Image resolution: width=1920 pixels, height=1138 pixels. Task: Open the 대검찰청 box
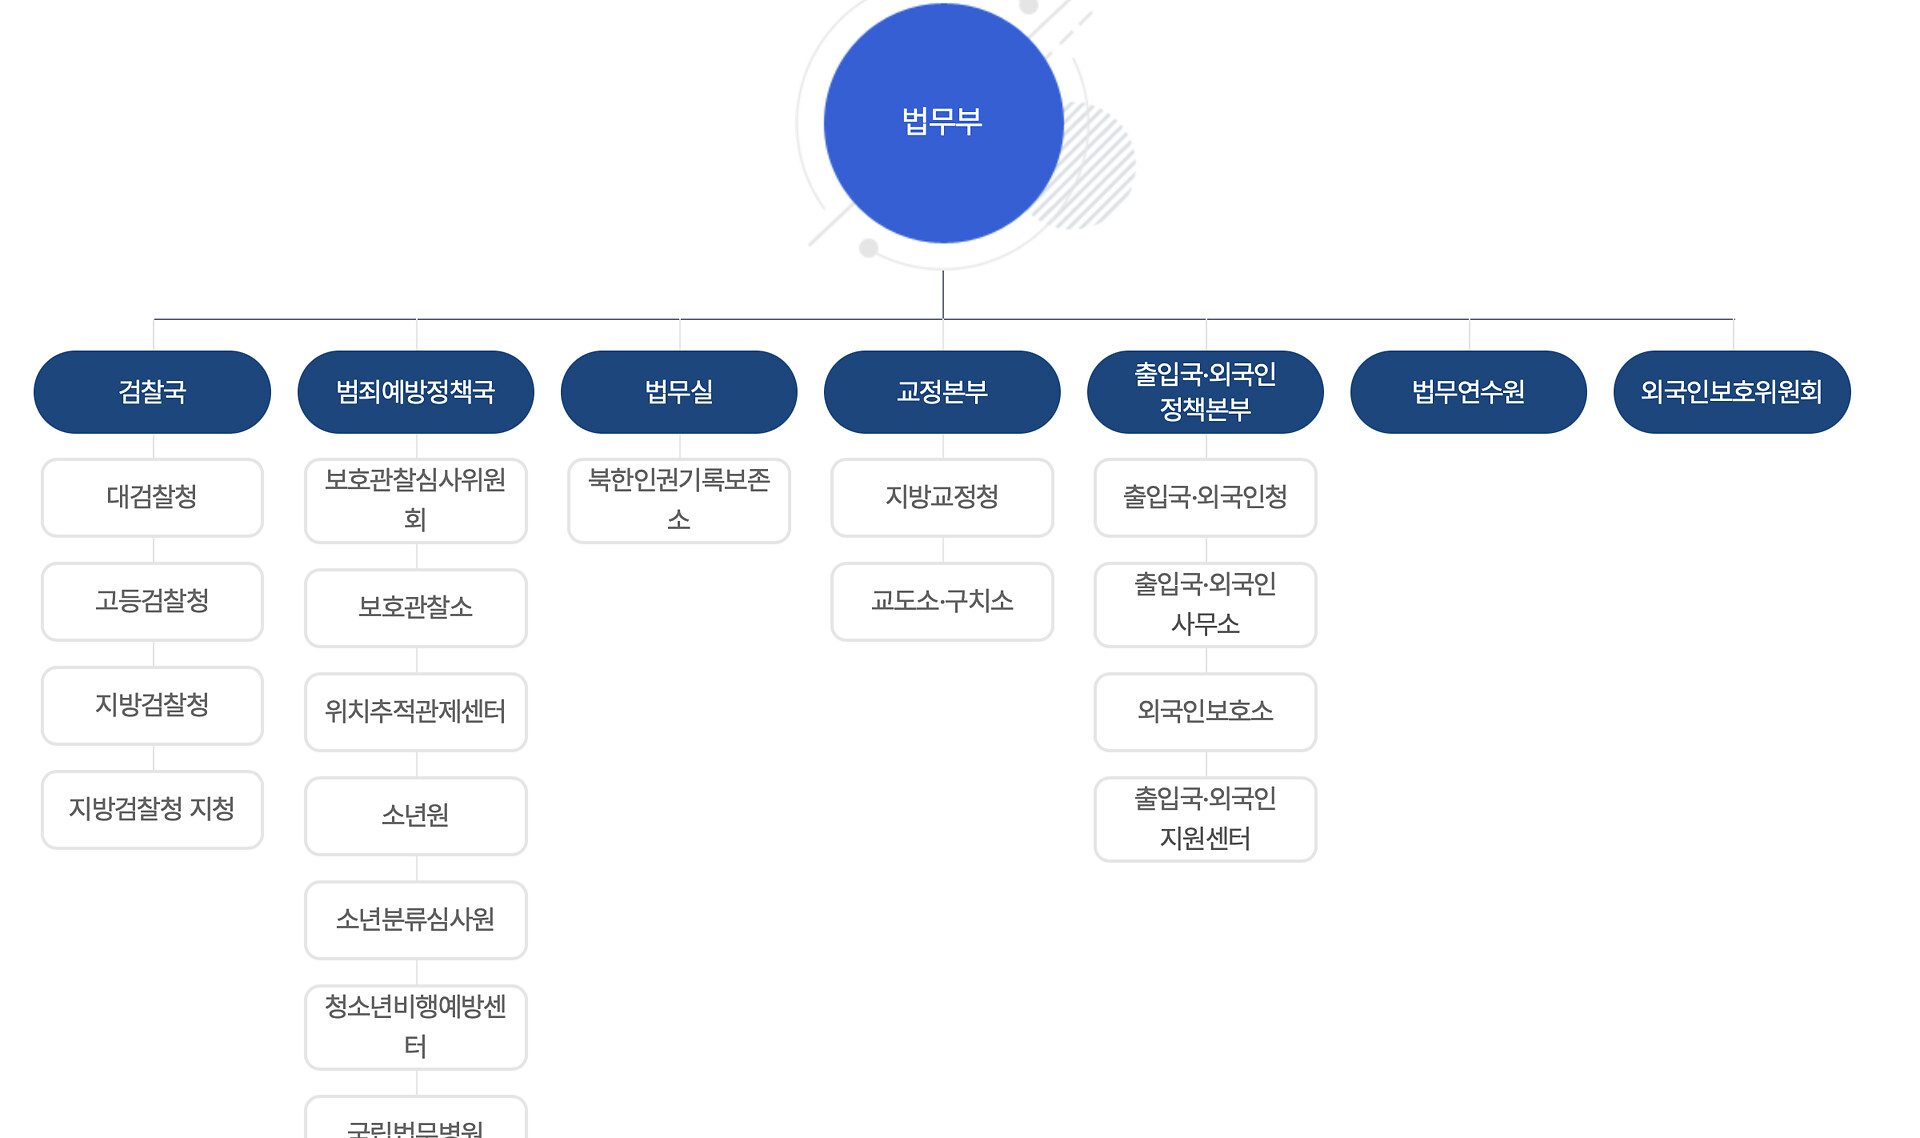pyautogui.click(x=152, y=497)
